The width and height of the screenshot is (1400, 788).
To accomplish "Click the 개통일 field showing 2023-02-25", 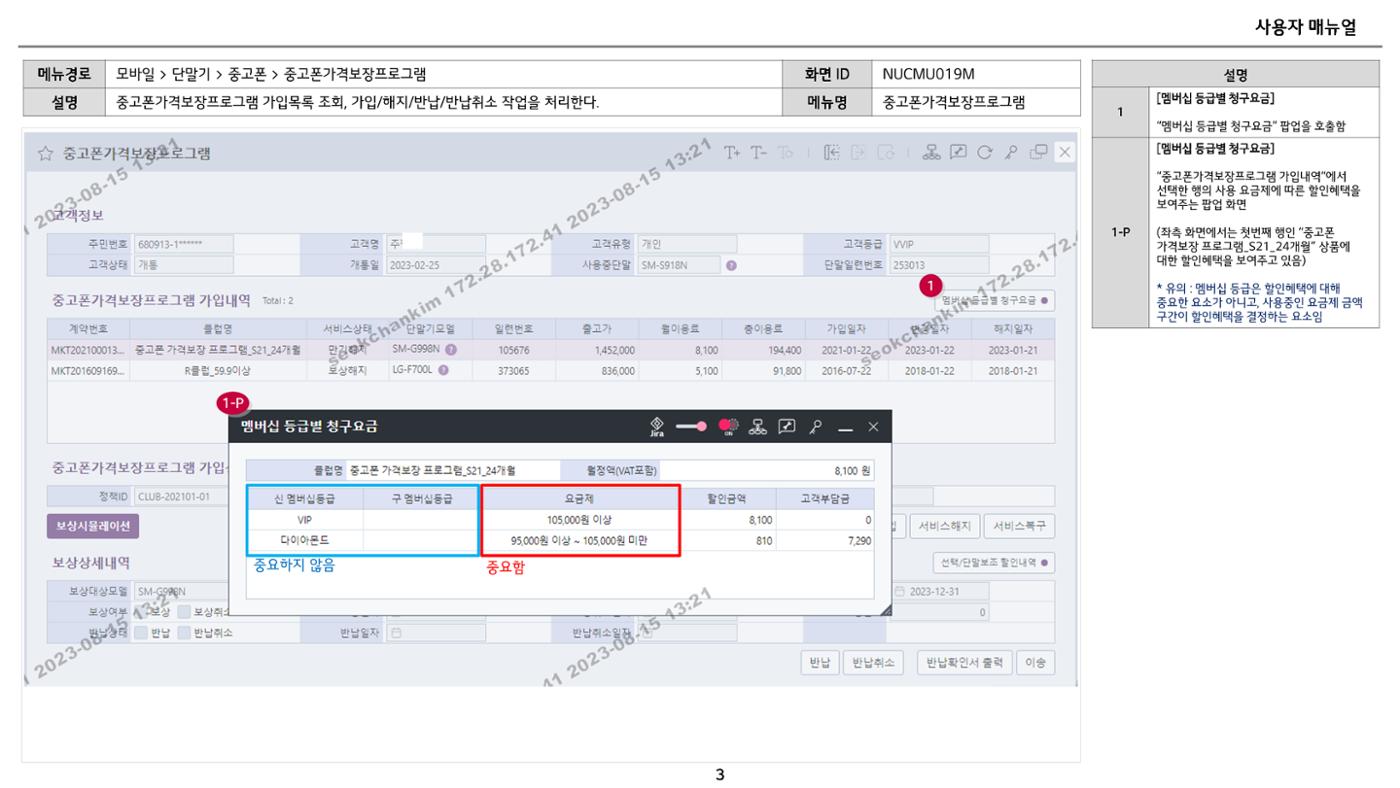I will pyautogui.click(x=434, y=265).
